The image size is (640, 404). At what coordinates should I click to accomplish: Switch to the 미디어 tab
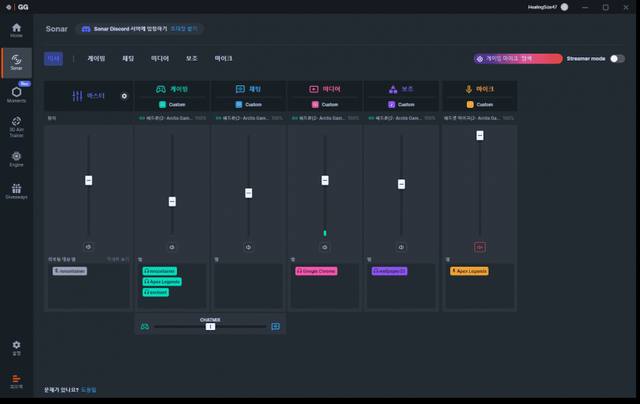(160, 59)
